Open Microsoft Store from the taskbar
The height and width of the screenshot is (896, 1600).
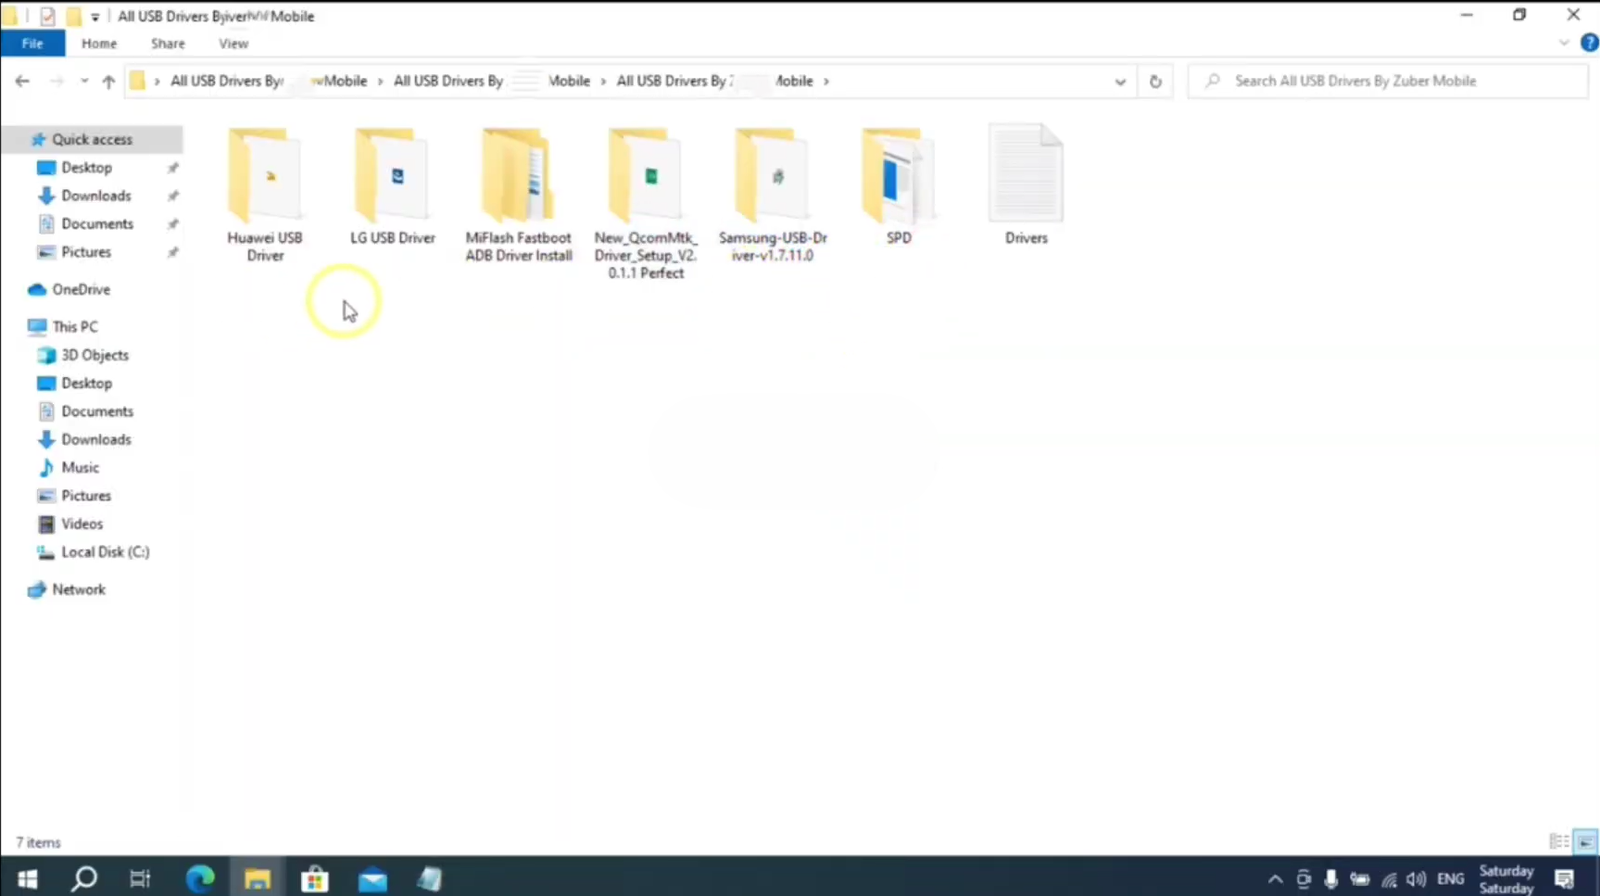pyautogui.click(x=315, y=879)
